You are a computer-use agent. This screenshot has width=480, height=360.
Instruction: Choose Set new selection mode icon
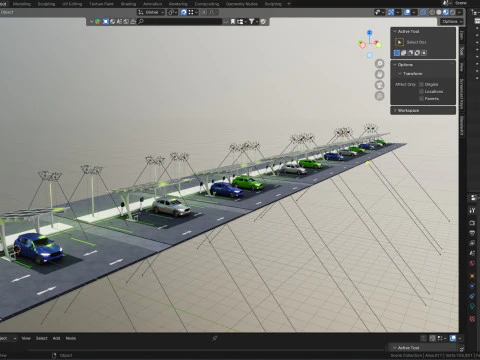(x=397, y=53)
